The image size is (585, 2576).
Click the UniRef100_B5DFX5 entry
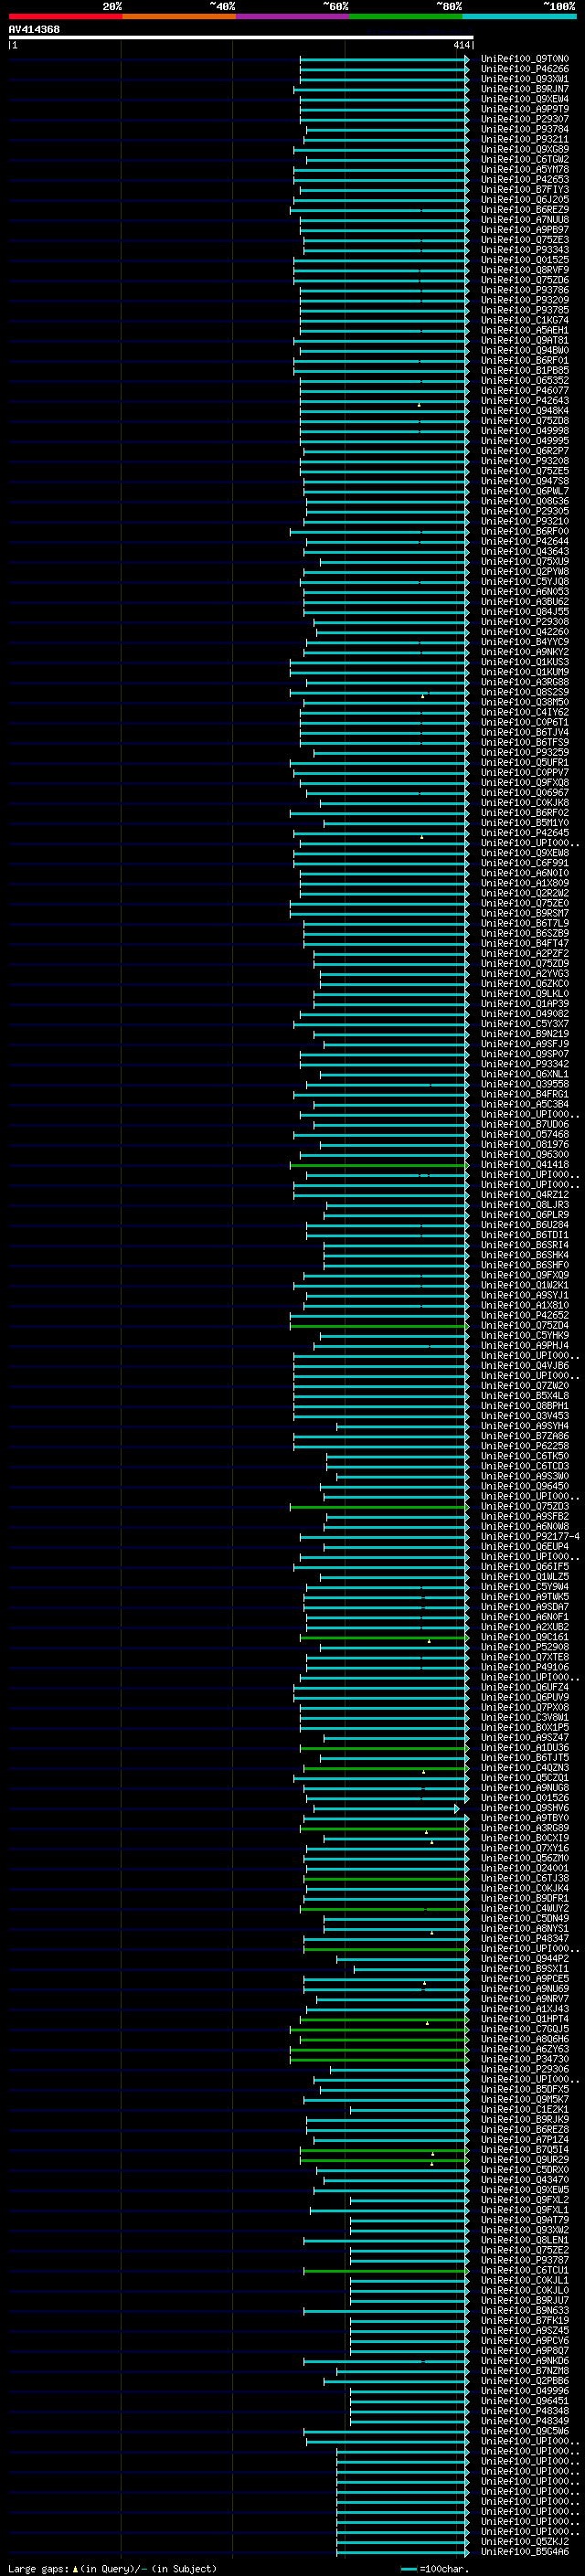(525, 2089)
